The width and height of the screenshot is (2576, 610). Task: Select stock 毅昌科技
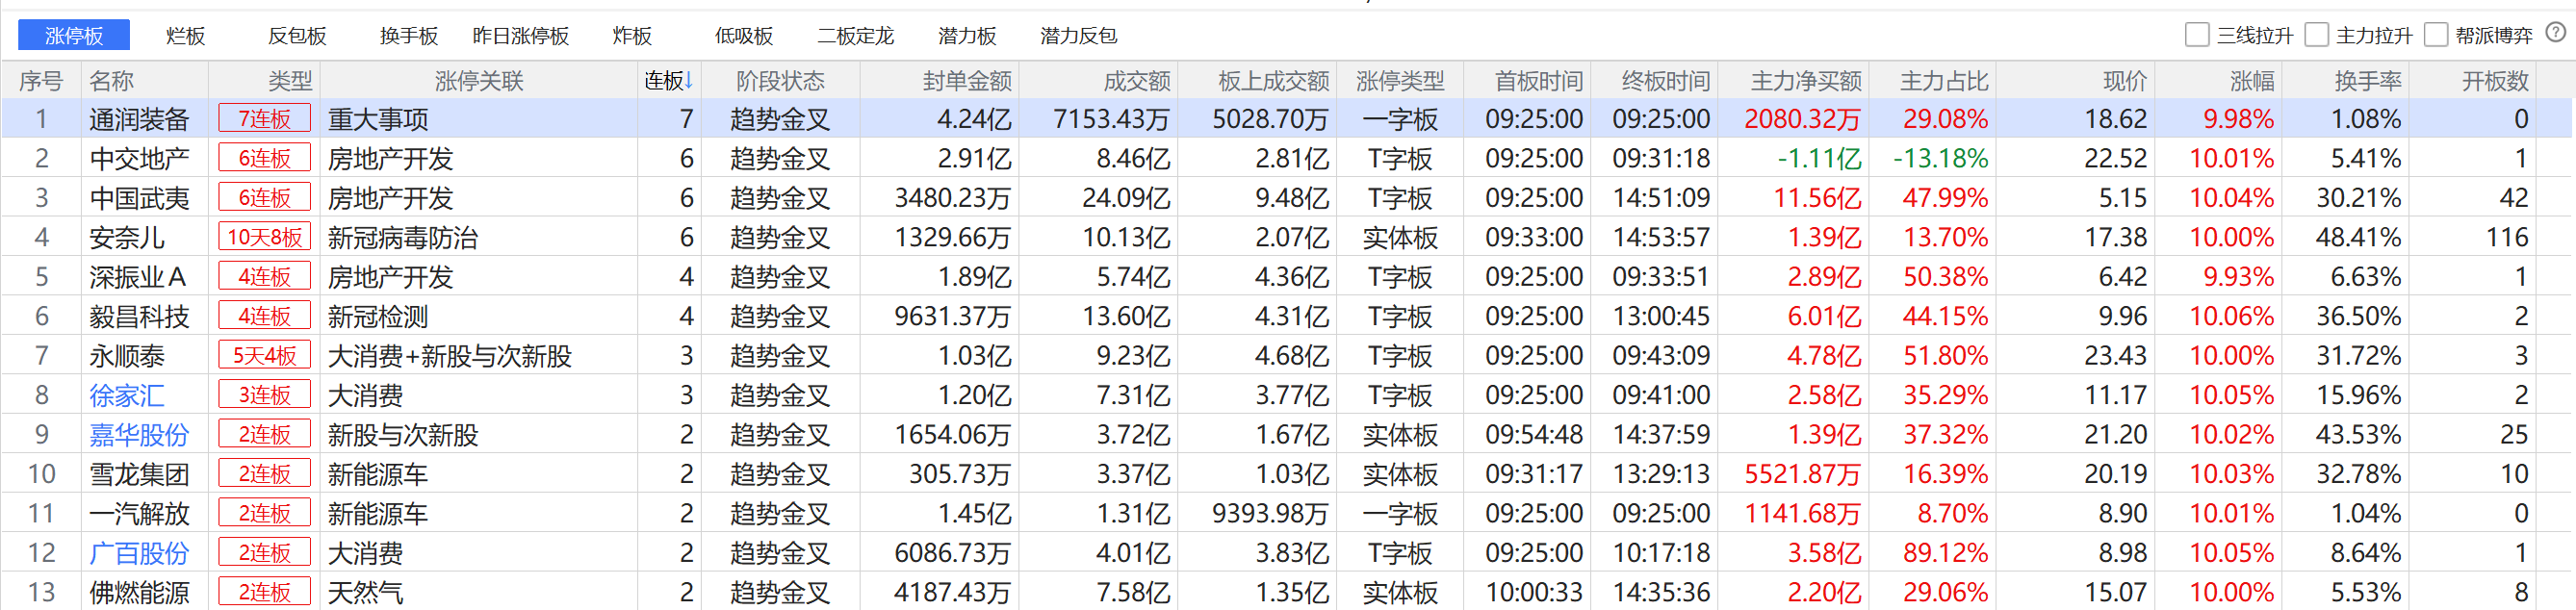pyautogui.click(x=139, y=317)
